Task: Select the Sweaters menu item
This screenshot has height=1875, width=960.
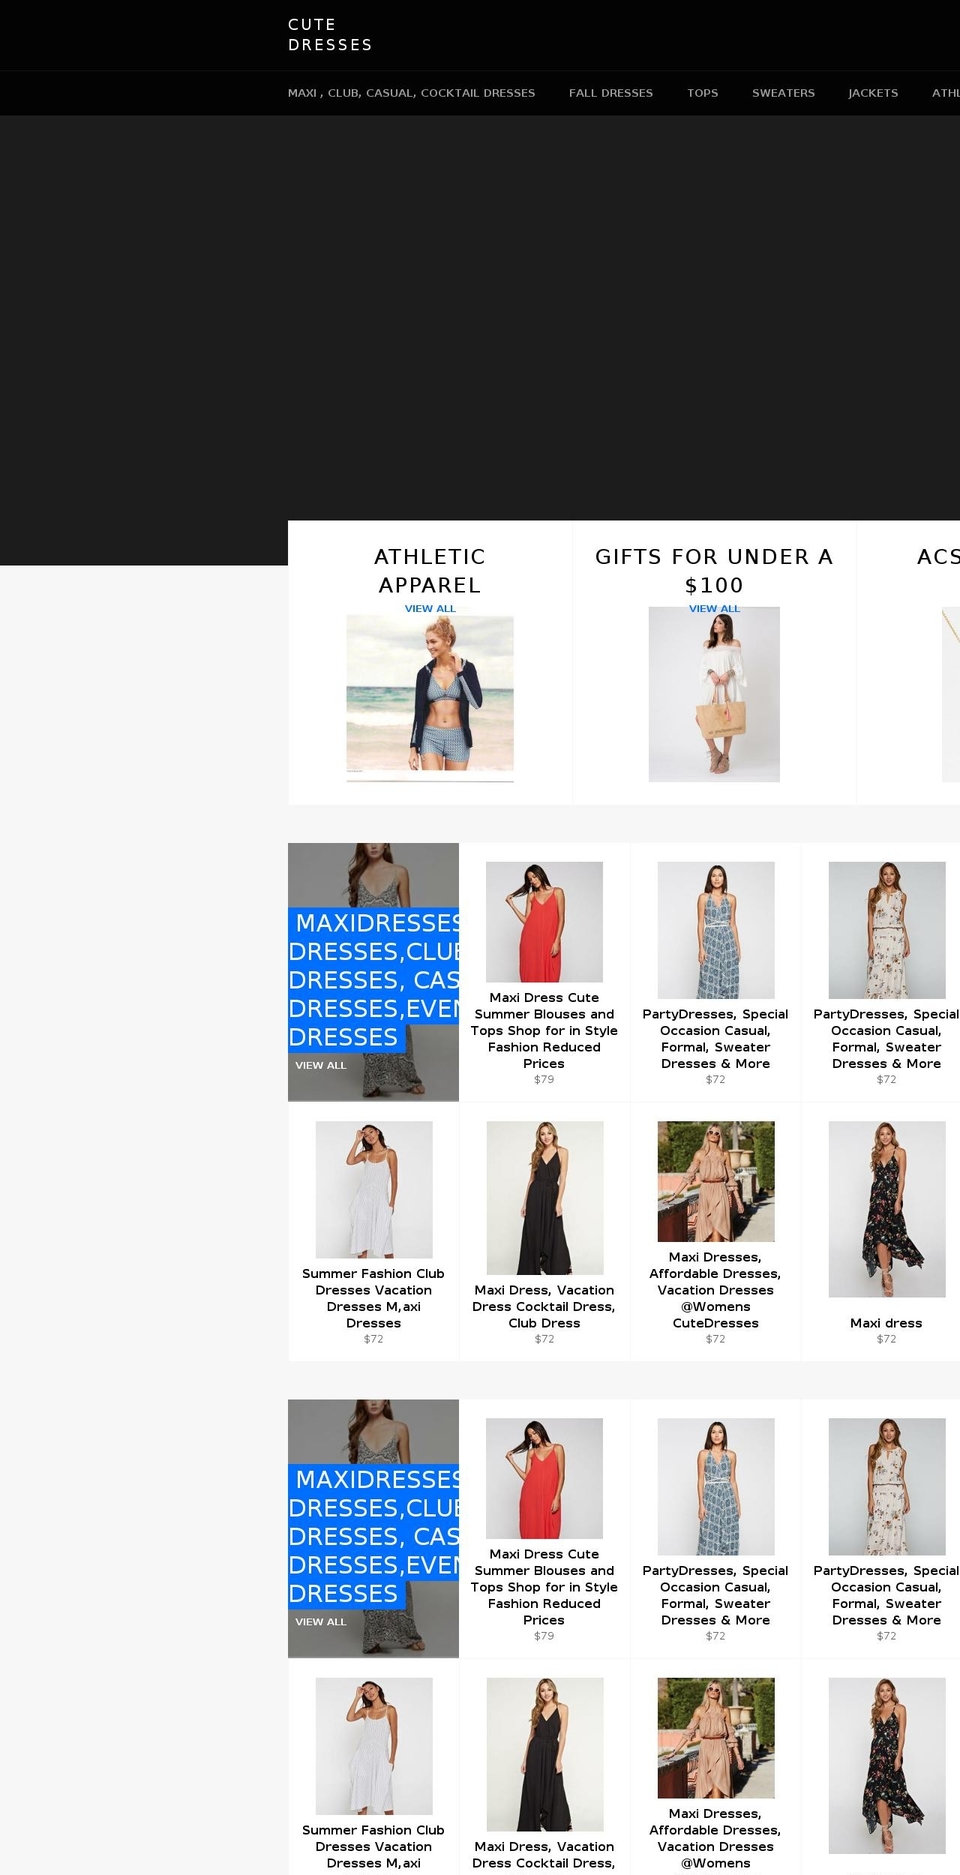Action: (x=783, y=93)
